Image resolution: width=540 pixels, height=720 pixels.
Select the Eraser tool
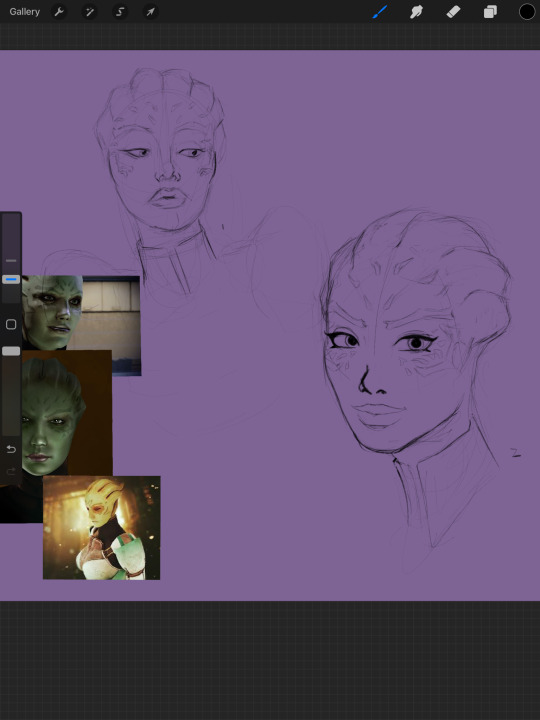pos(453,12)
